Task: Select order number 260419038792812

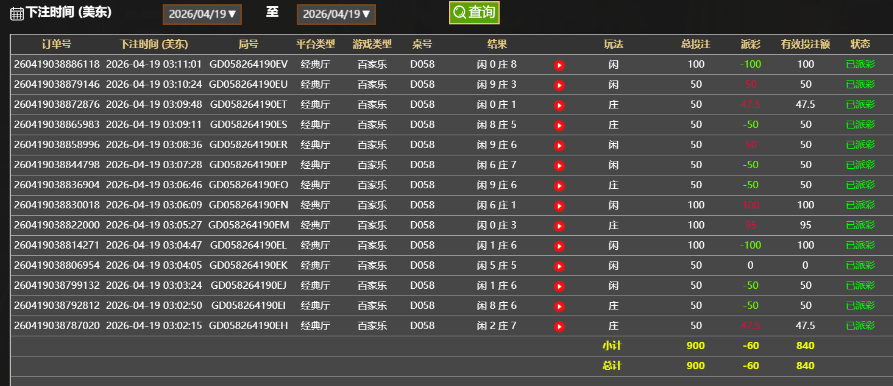Action: pos(56,305)
